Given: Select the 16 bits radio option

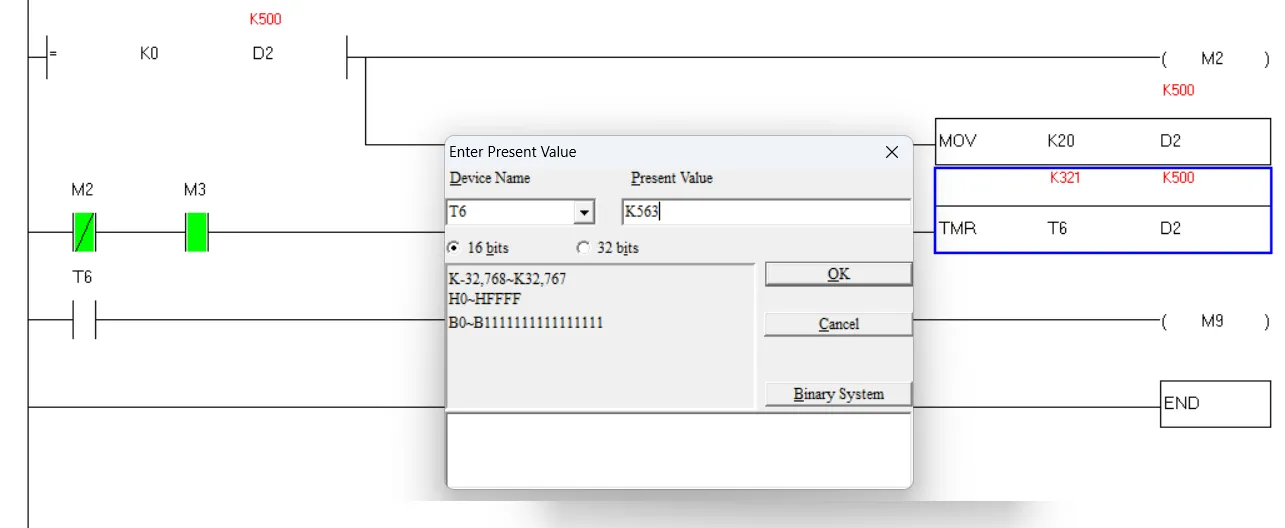Looking at the screenshot, I should [x=454, y=247].
